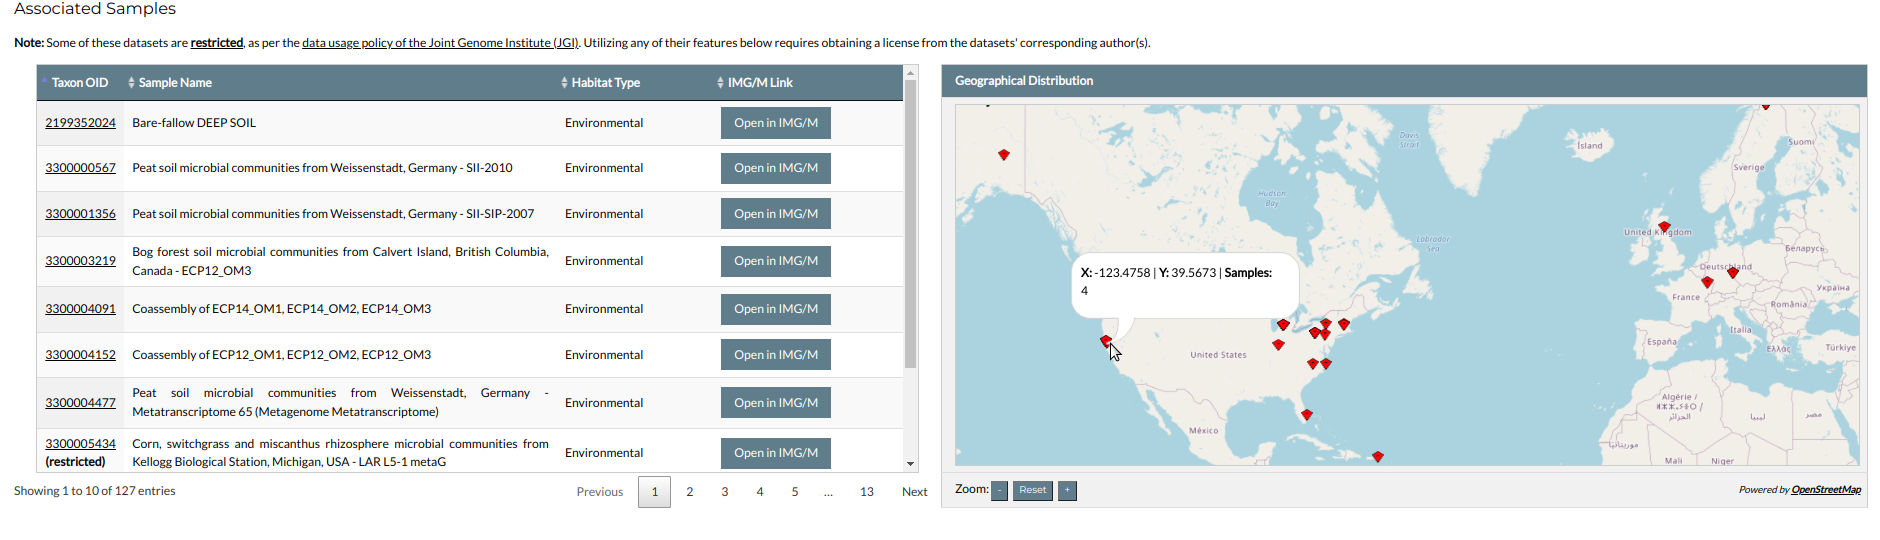The image size is (1880, 540).
Task: Zoom in the map with plus button
Action: [x=1067, y=491]
